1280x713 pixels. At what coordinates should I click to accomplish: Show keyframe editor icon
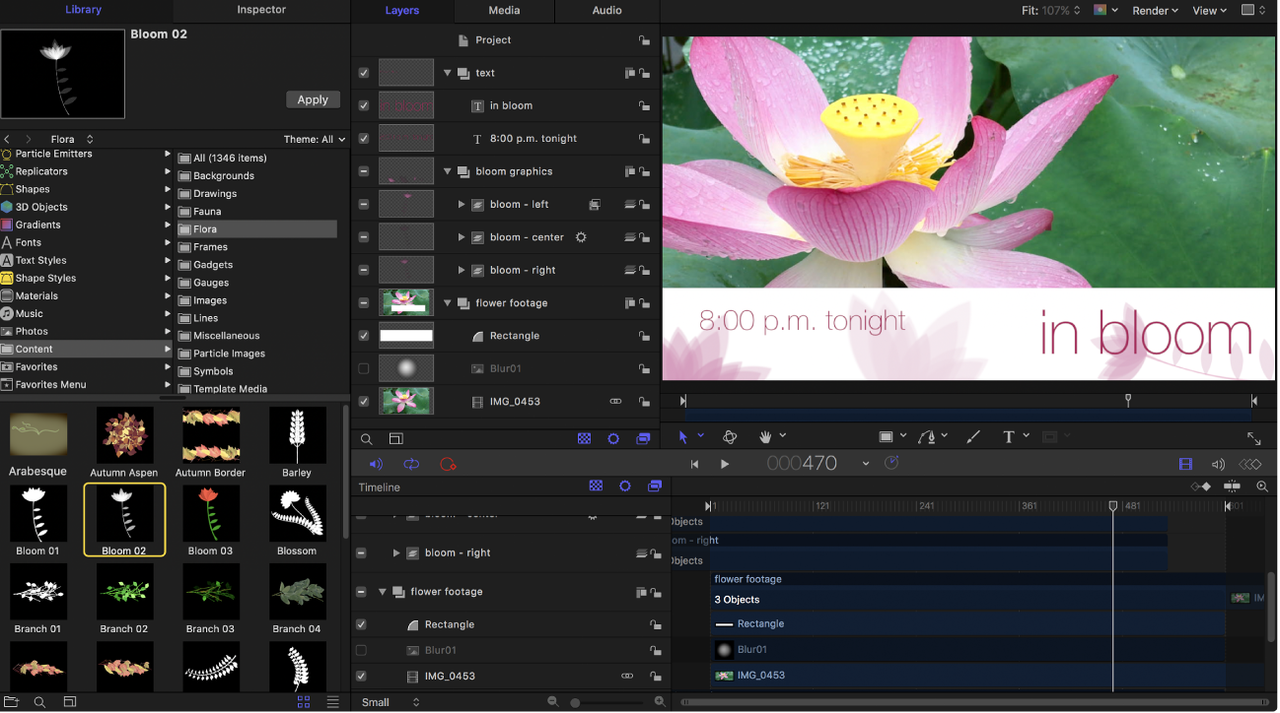point(1250,464)
